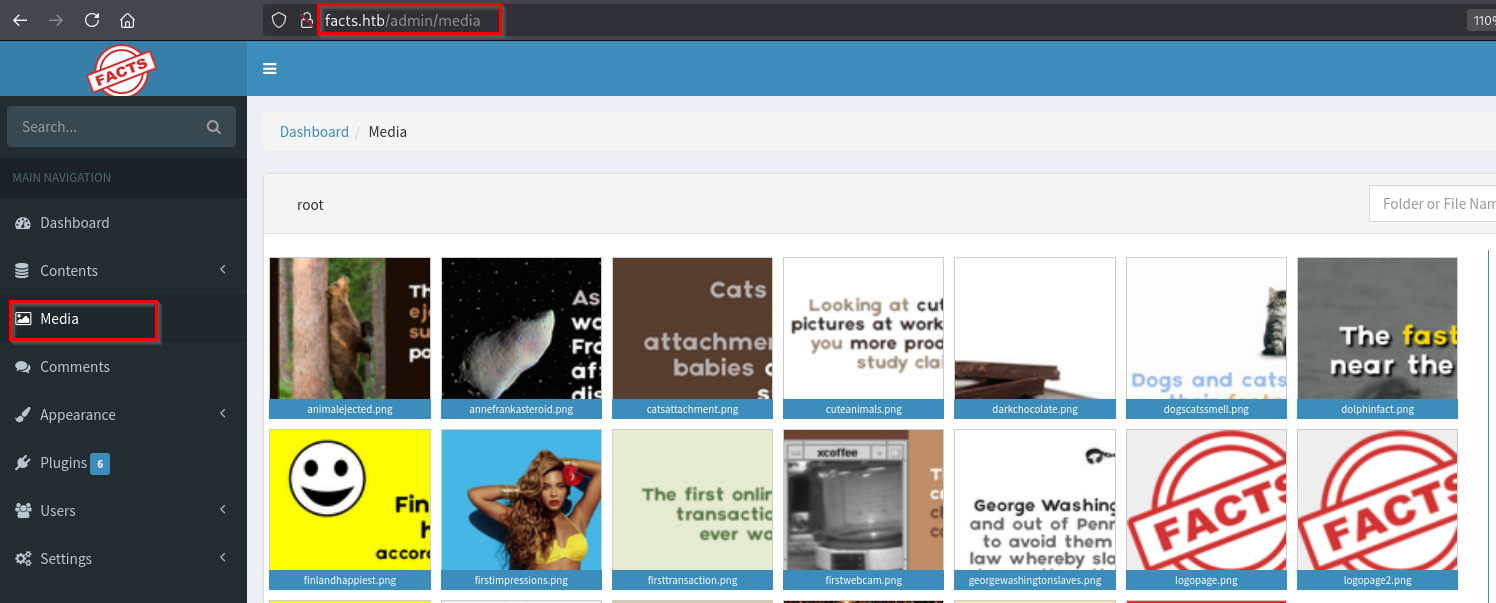Image resolution: width=1496 pixels, height=603 pixels.
Task: Click the Media breadcrumb text
Action: (x=388, y=132)
